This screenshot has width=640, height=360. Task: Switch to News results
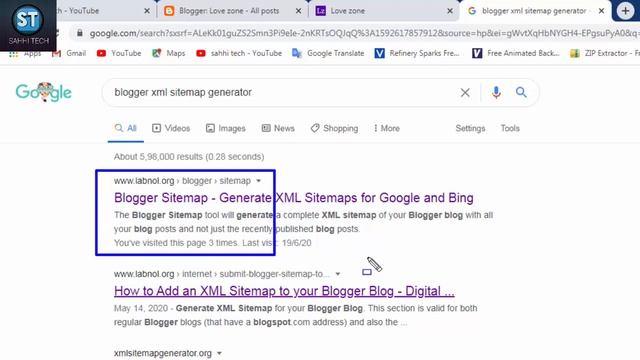[278, 128]
